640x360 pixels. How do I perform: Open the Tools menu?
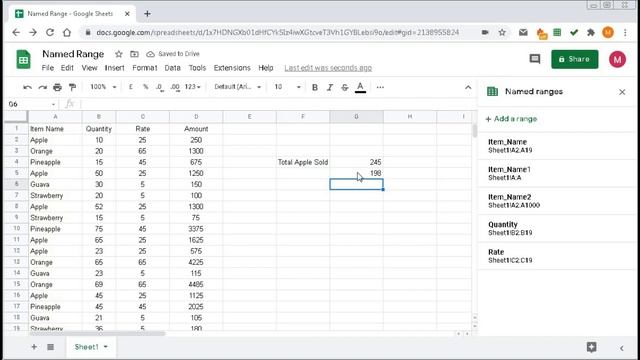pos(197,68)
